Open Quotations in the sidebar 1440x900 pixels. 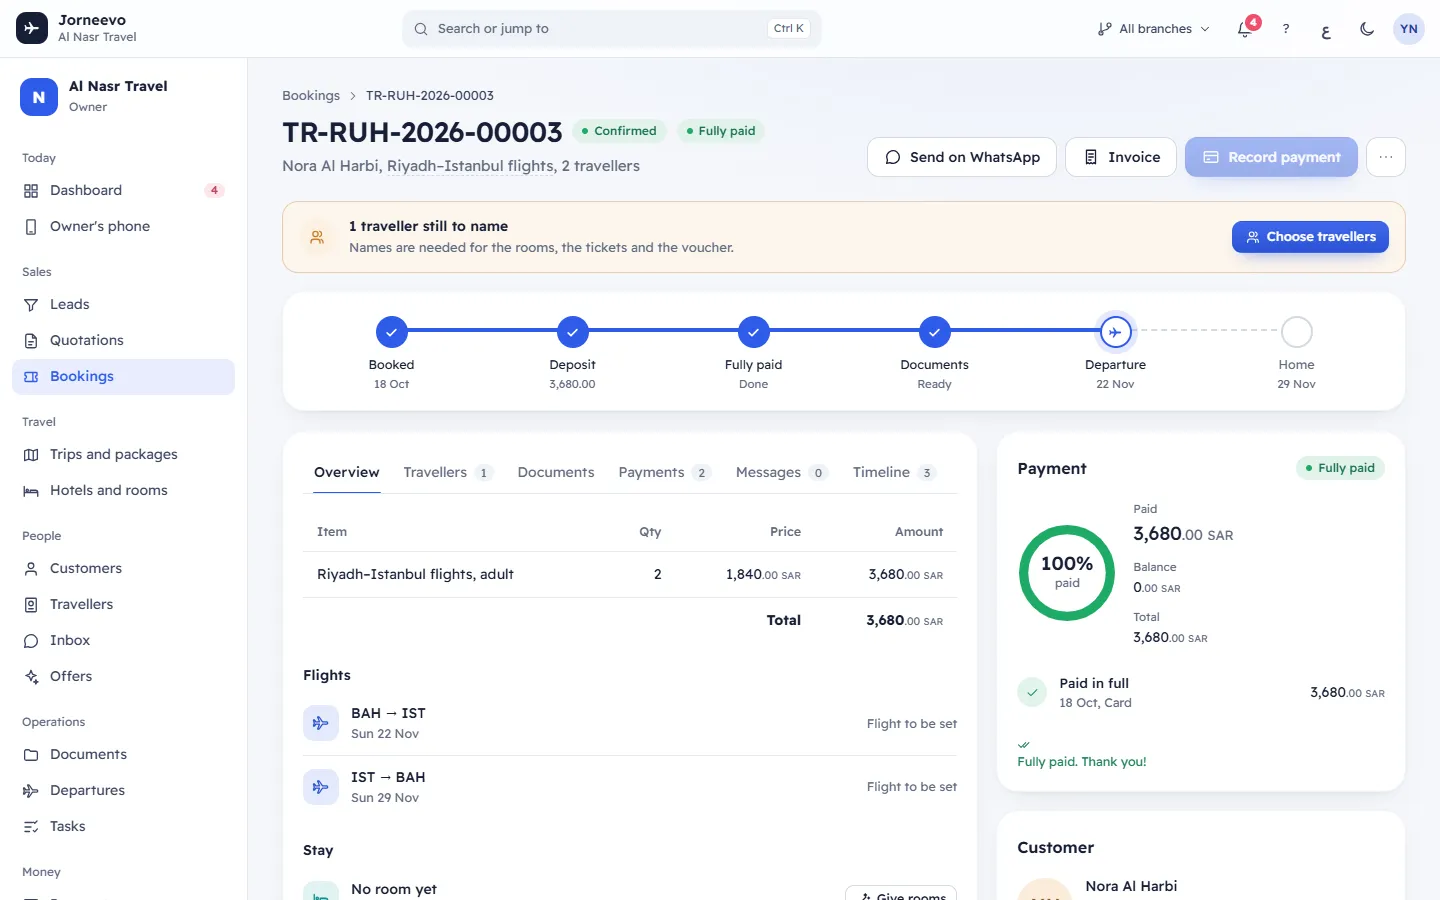point(123,340)
